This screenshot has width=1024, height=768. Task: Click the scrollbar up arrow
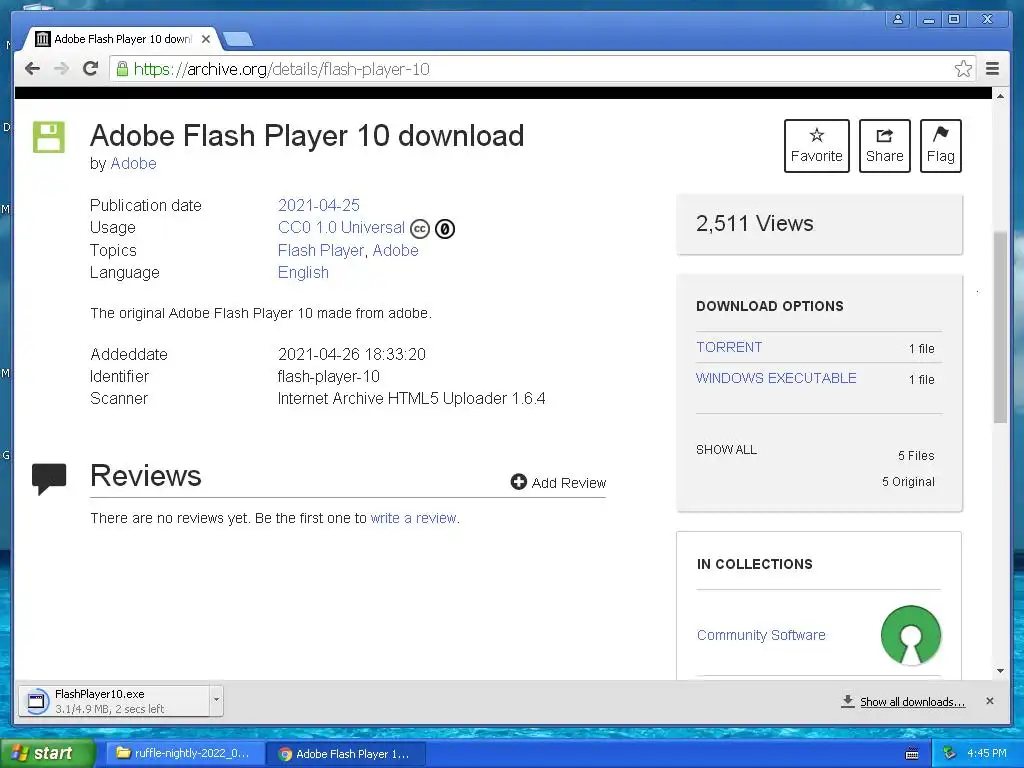coord(1000,96)
